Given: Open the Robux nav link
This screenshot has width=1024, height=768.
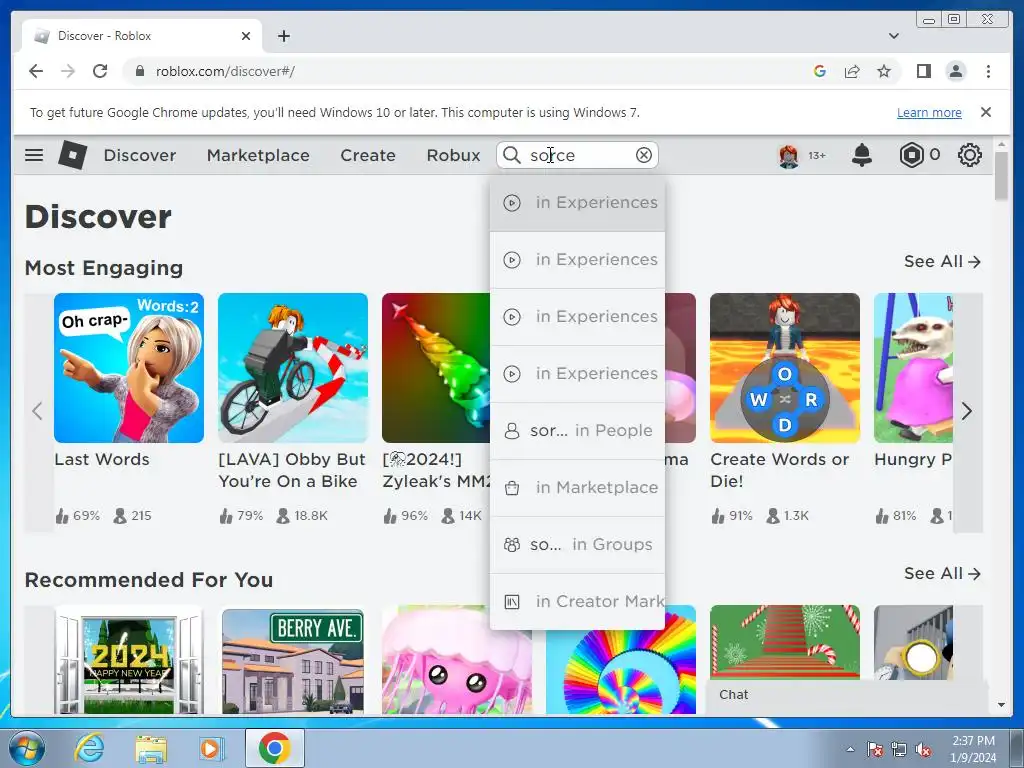Looking at the screenshot, I should click(x=453, y=155).
